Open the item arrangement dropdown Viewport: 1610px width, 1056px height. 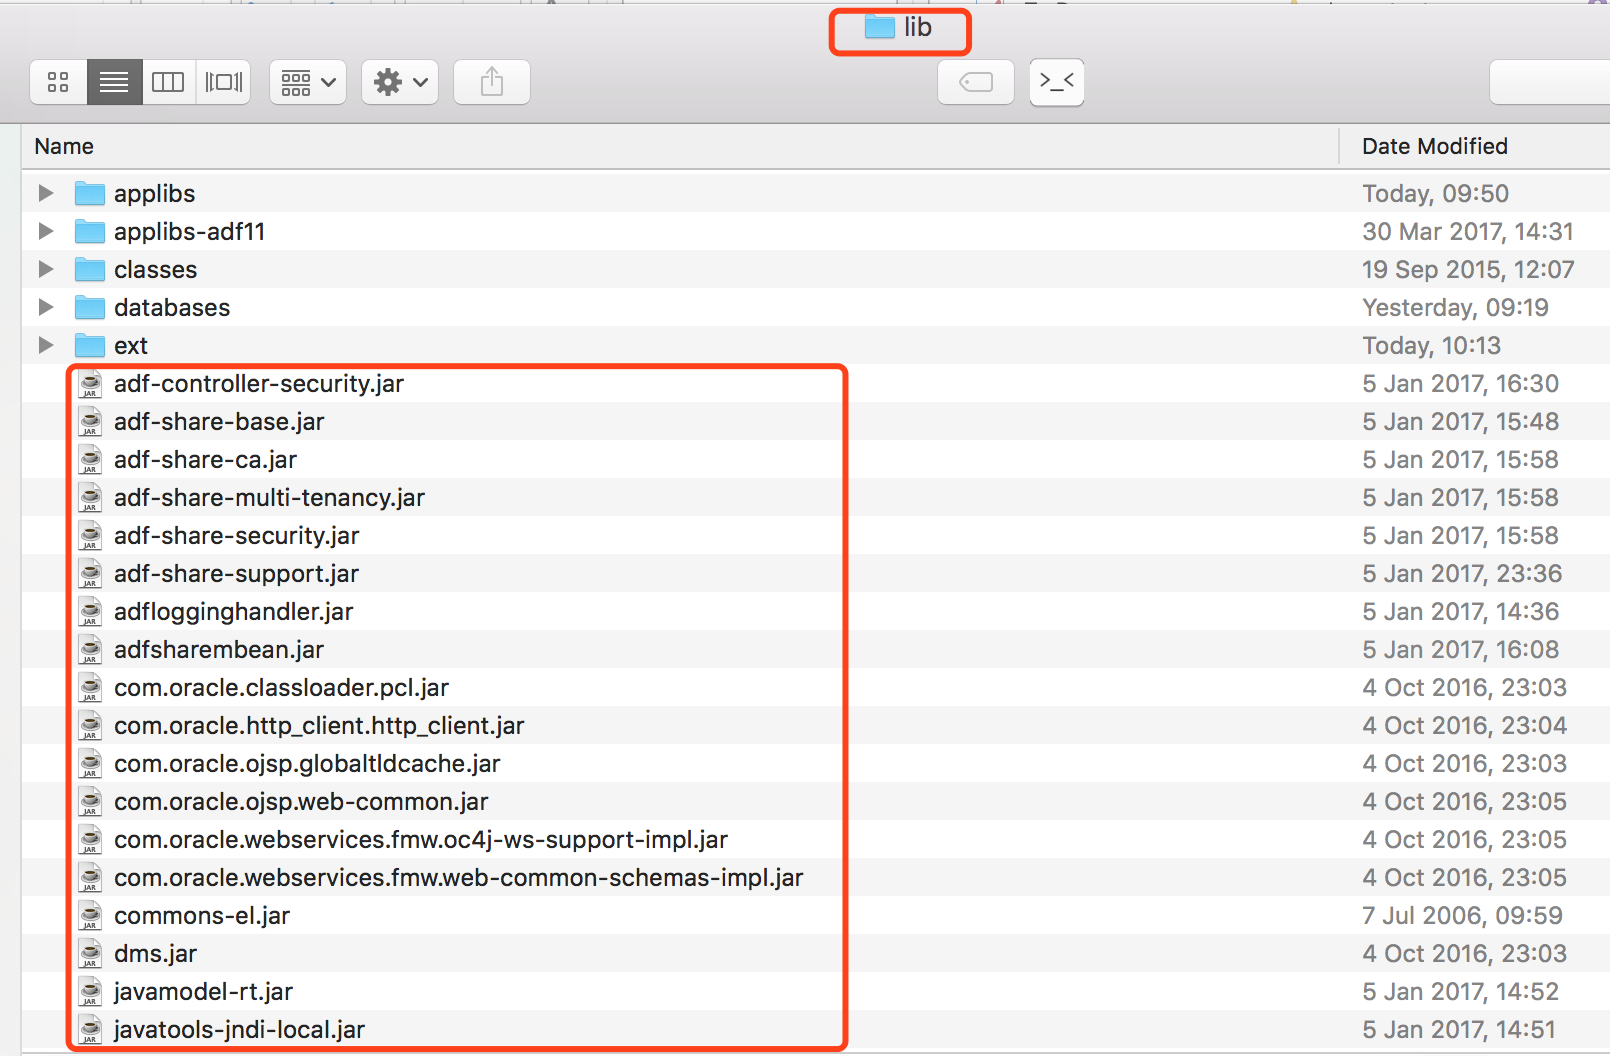point(308,82)
